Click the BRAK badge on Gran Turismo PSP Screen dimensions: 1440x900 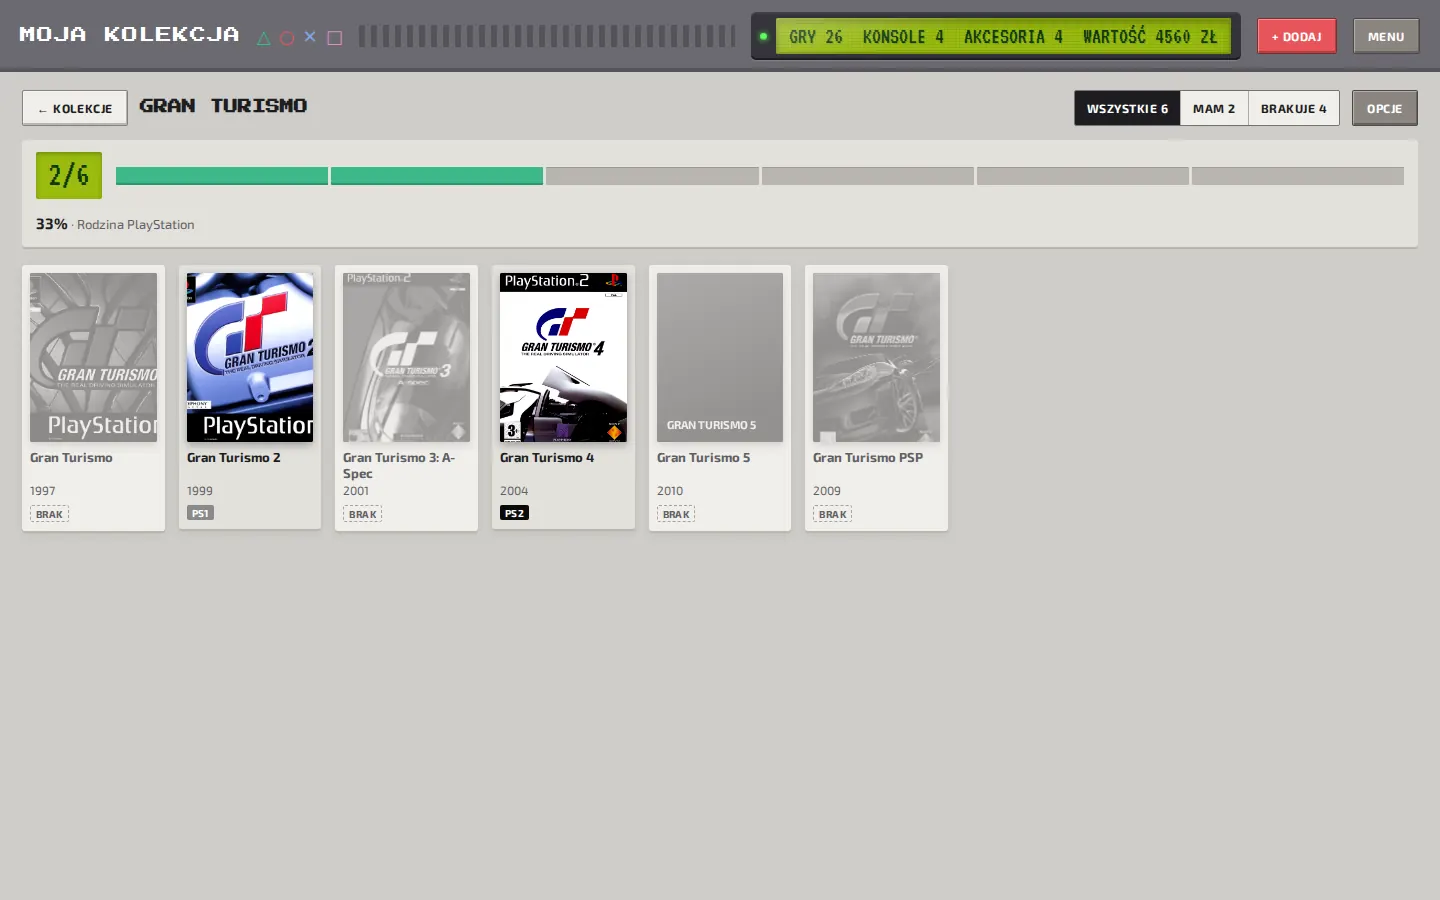coord(832,514)
